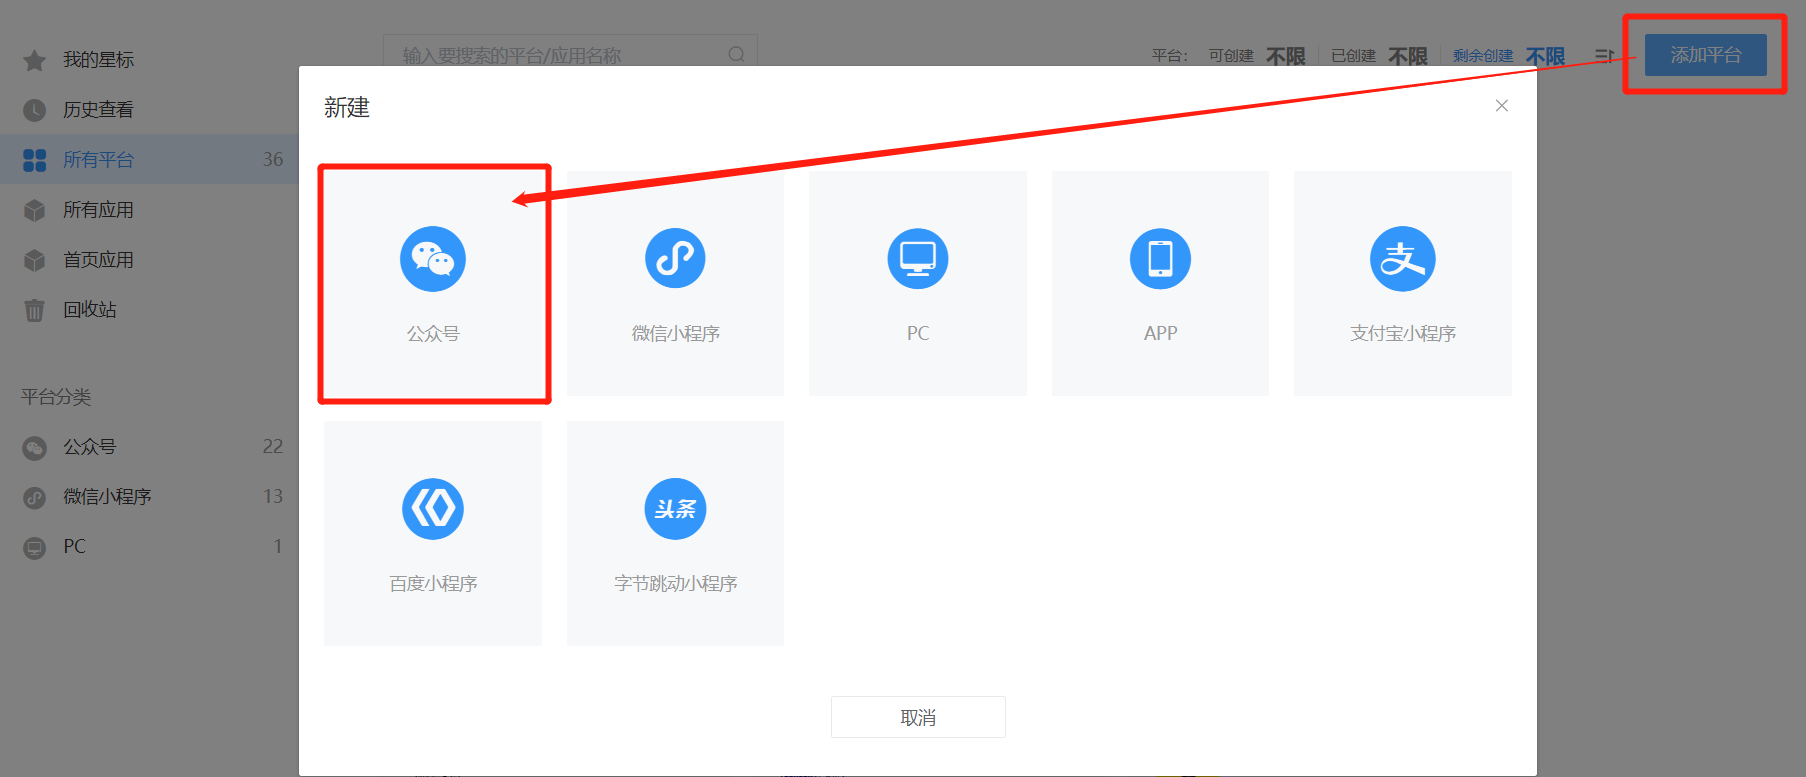Click the 字节跳动小程序 label
This screenshot has width=1806, height=777.
point(675,584)
